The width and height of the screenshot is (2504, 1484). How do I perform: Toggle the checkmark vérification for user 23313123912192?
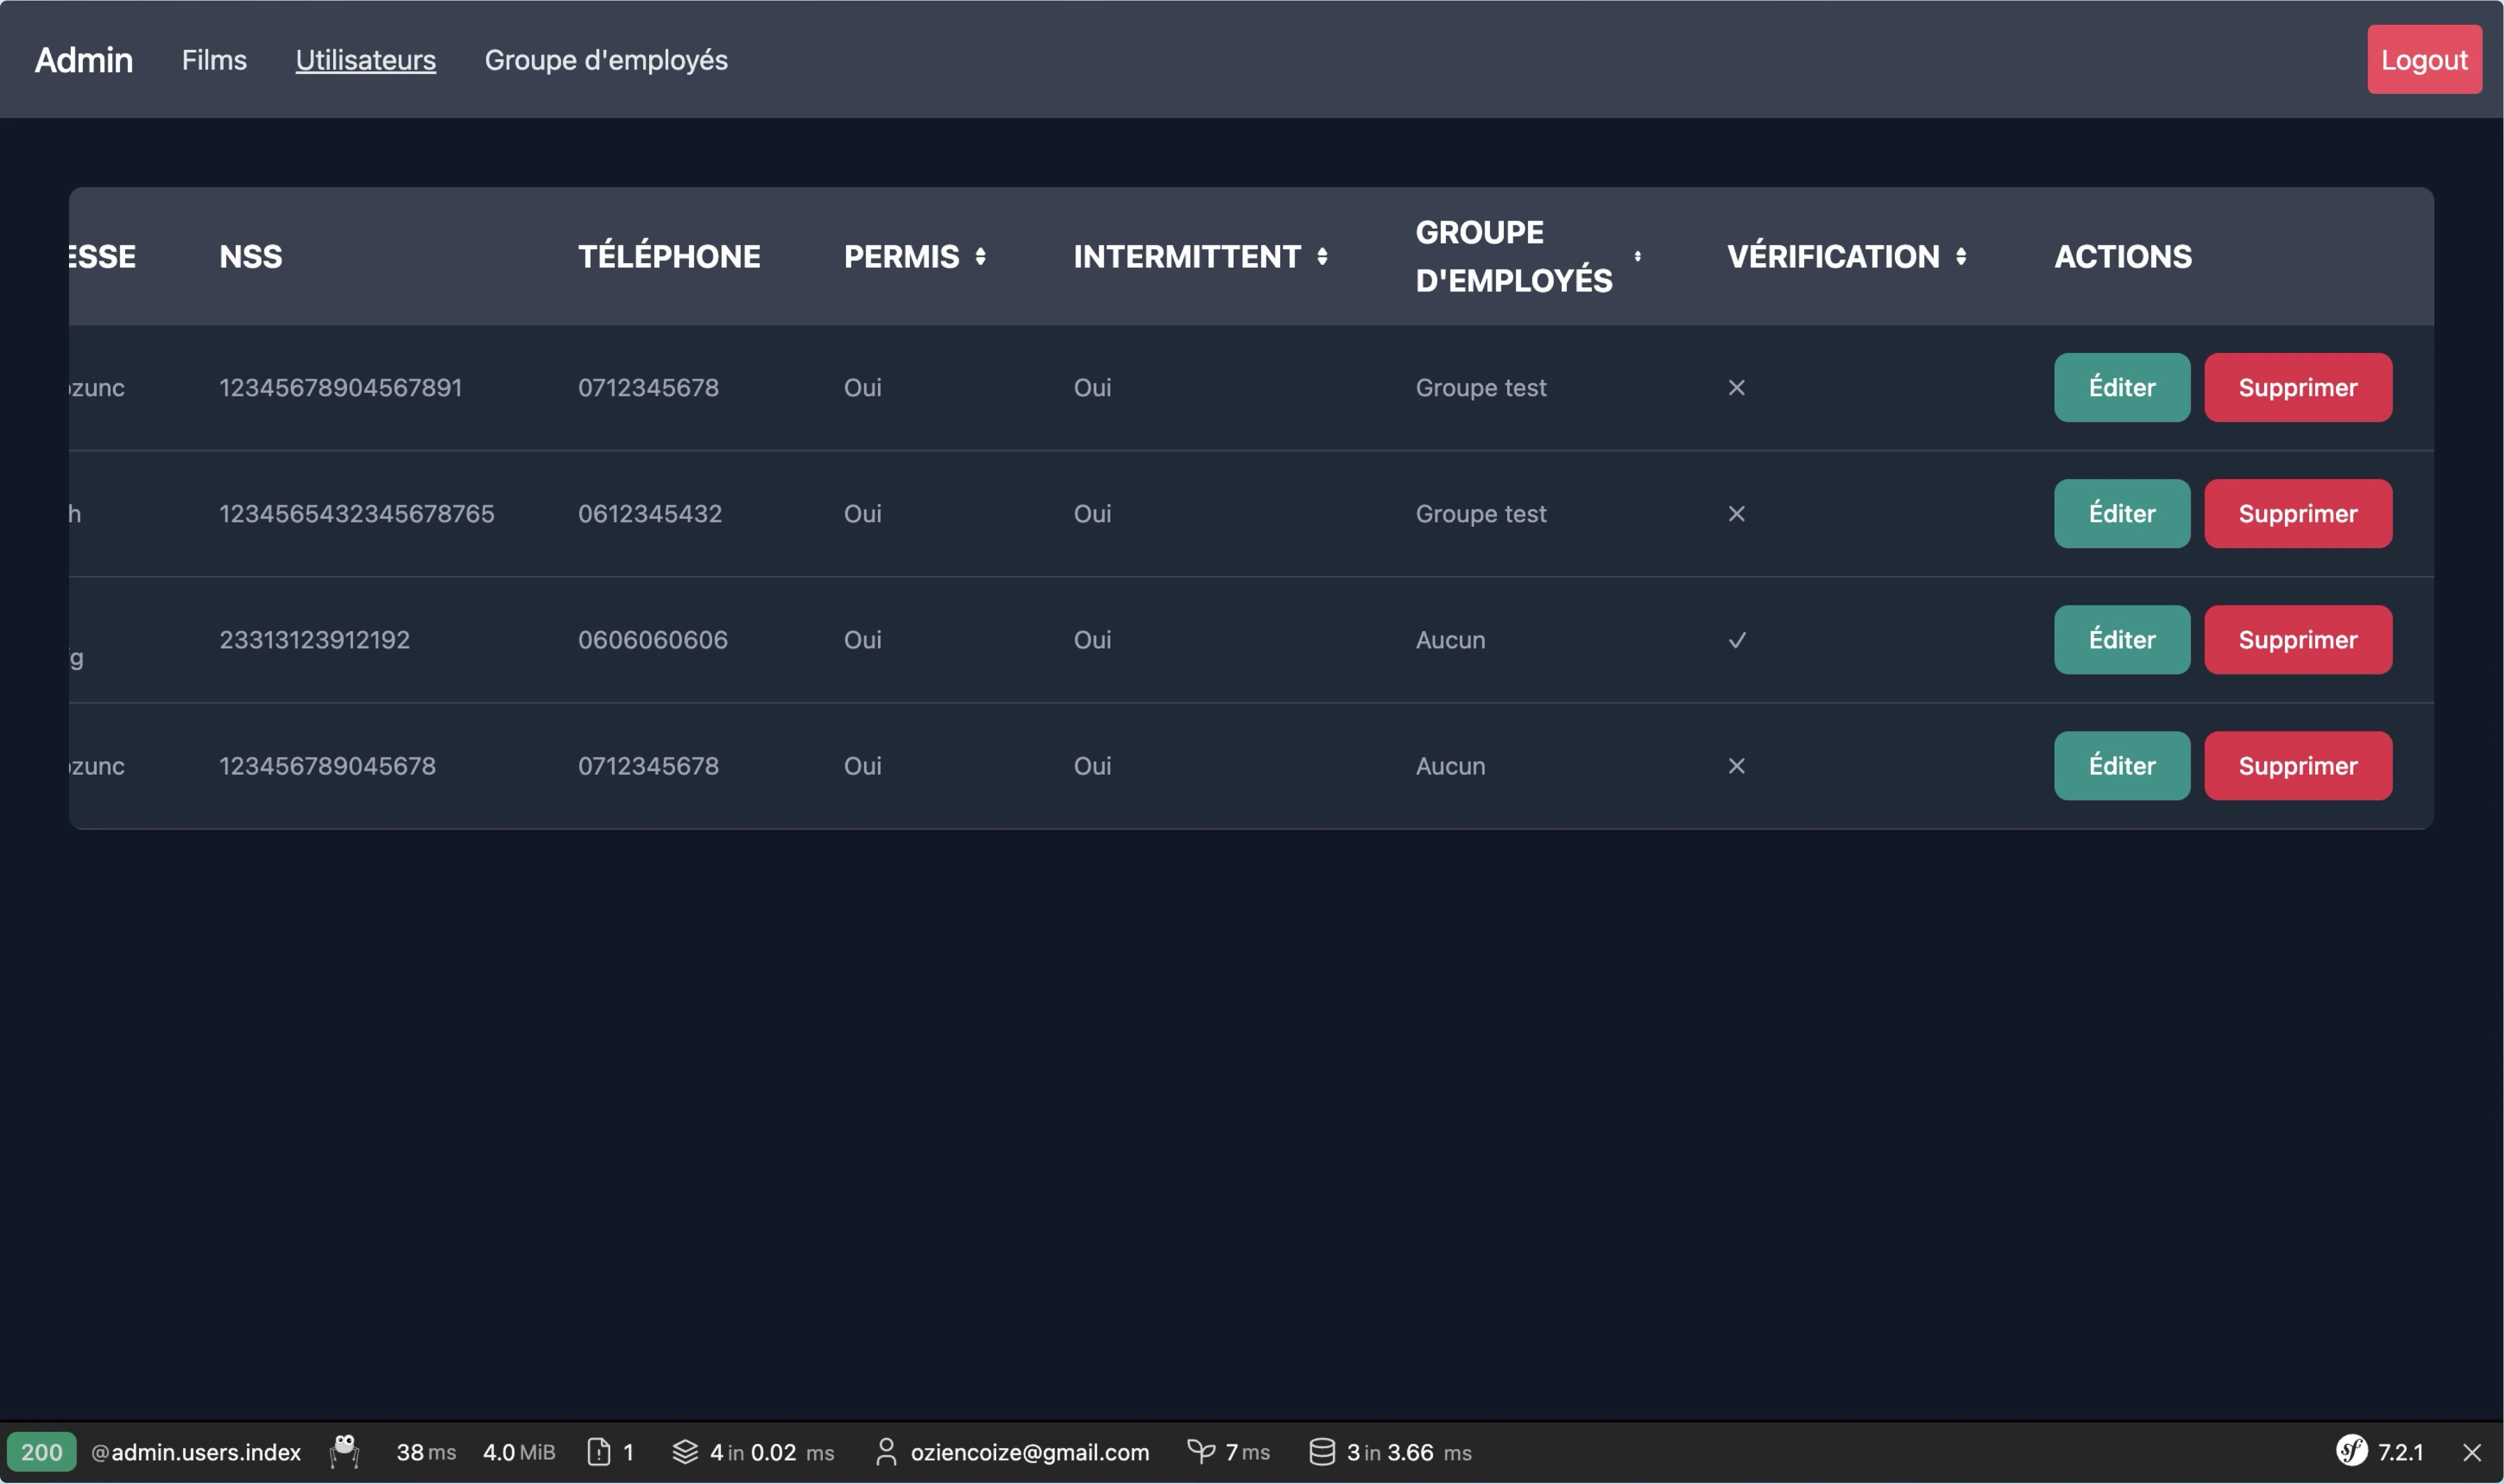pos(1737,639)
